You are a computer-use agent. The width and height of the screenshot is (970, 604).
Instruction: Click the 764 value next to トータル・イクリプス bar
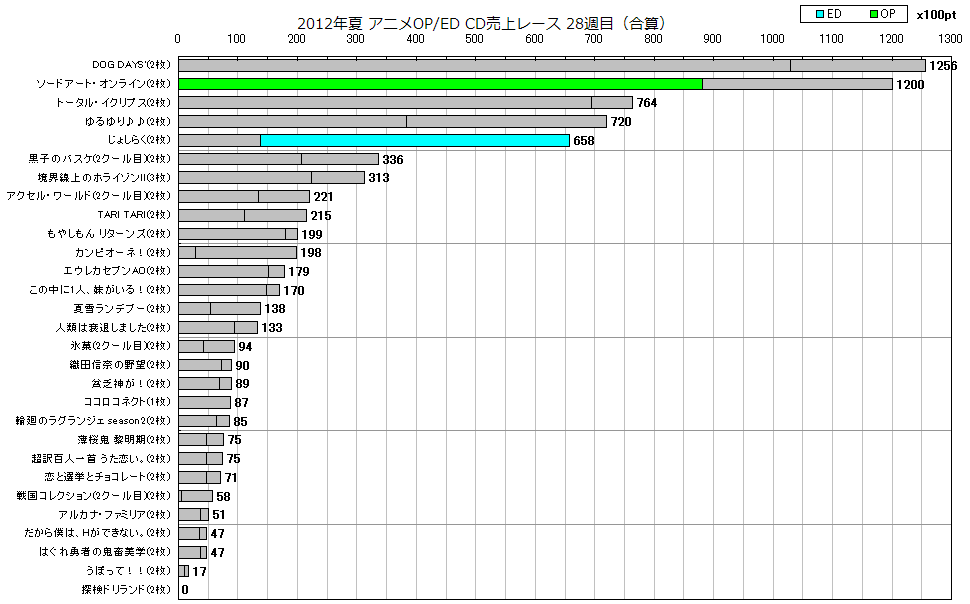click(647, 103)
